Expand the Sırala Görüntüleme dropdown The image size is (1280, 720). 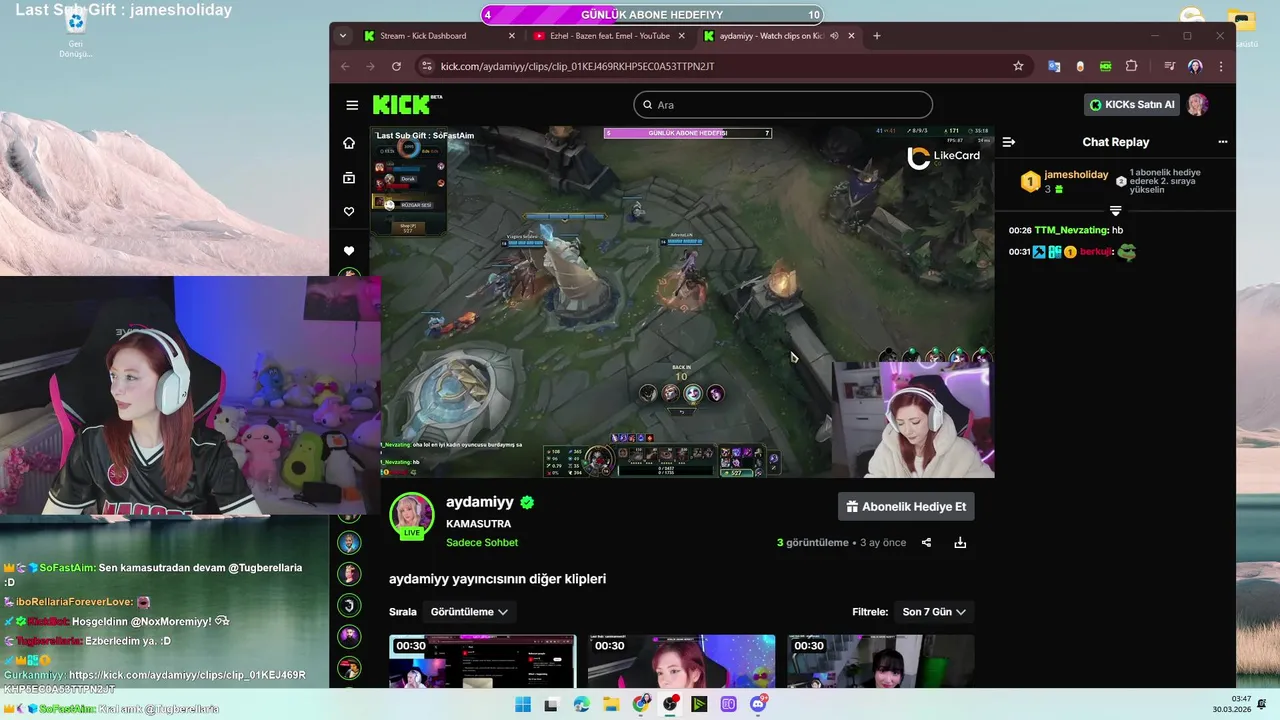[x=469, y=612]
